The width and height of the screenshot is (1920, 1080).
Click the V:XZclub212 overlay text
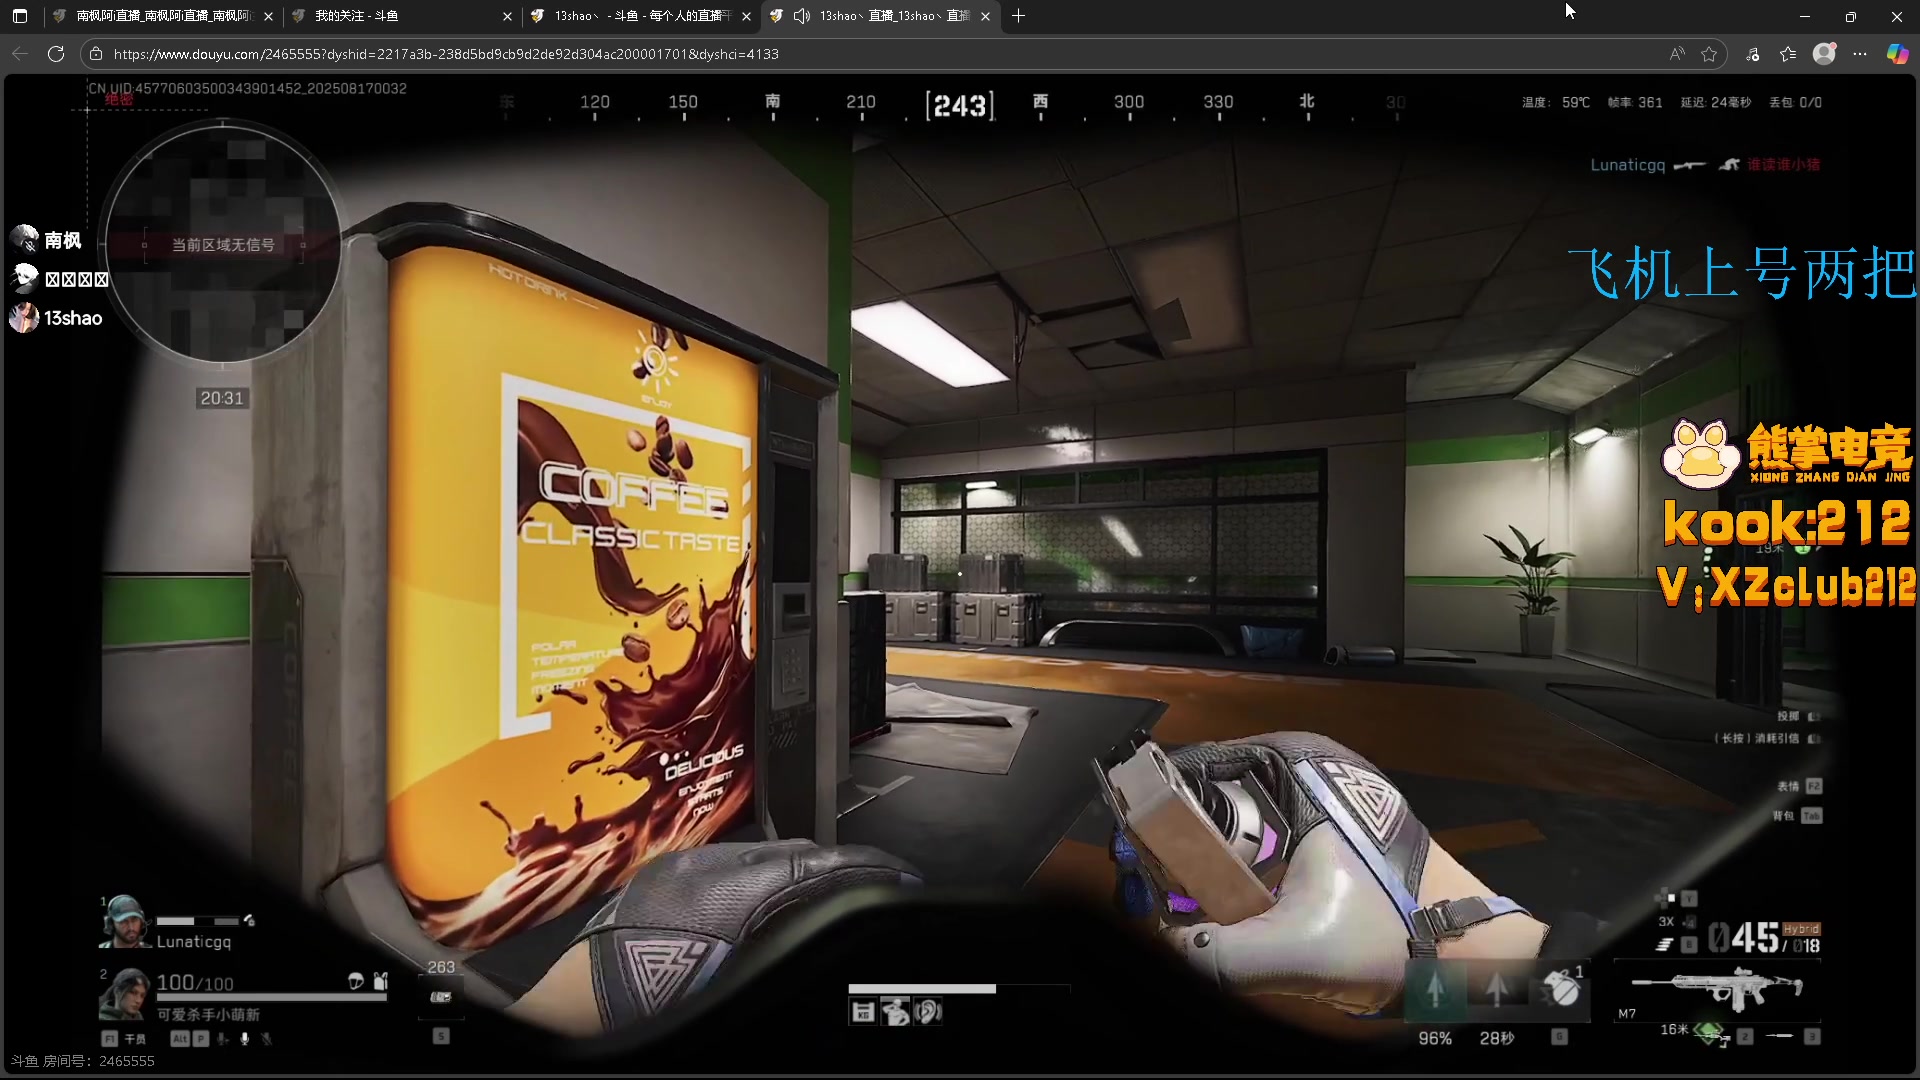pyautogui.click(x=1787, y=587)
